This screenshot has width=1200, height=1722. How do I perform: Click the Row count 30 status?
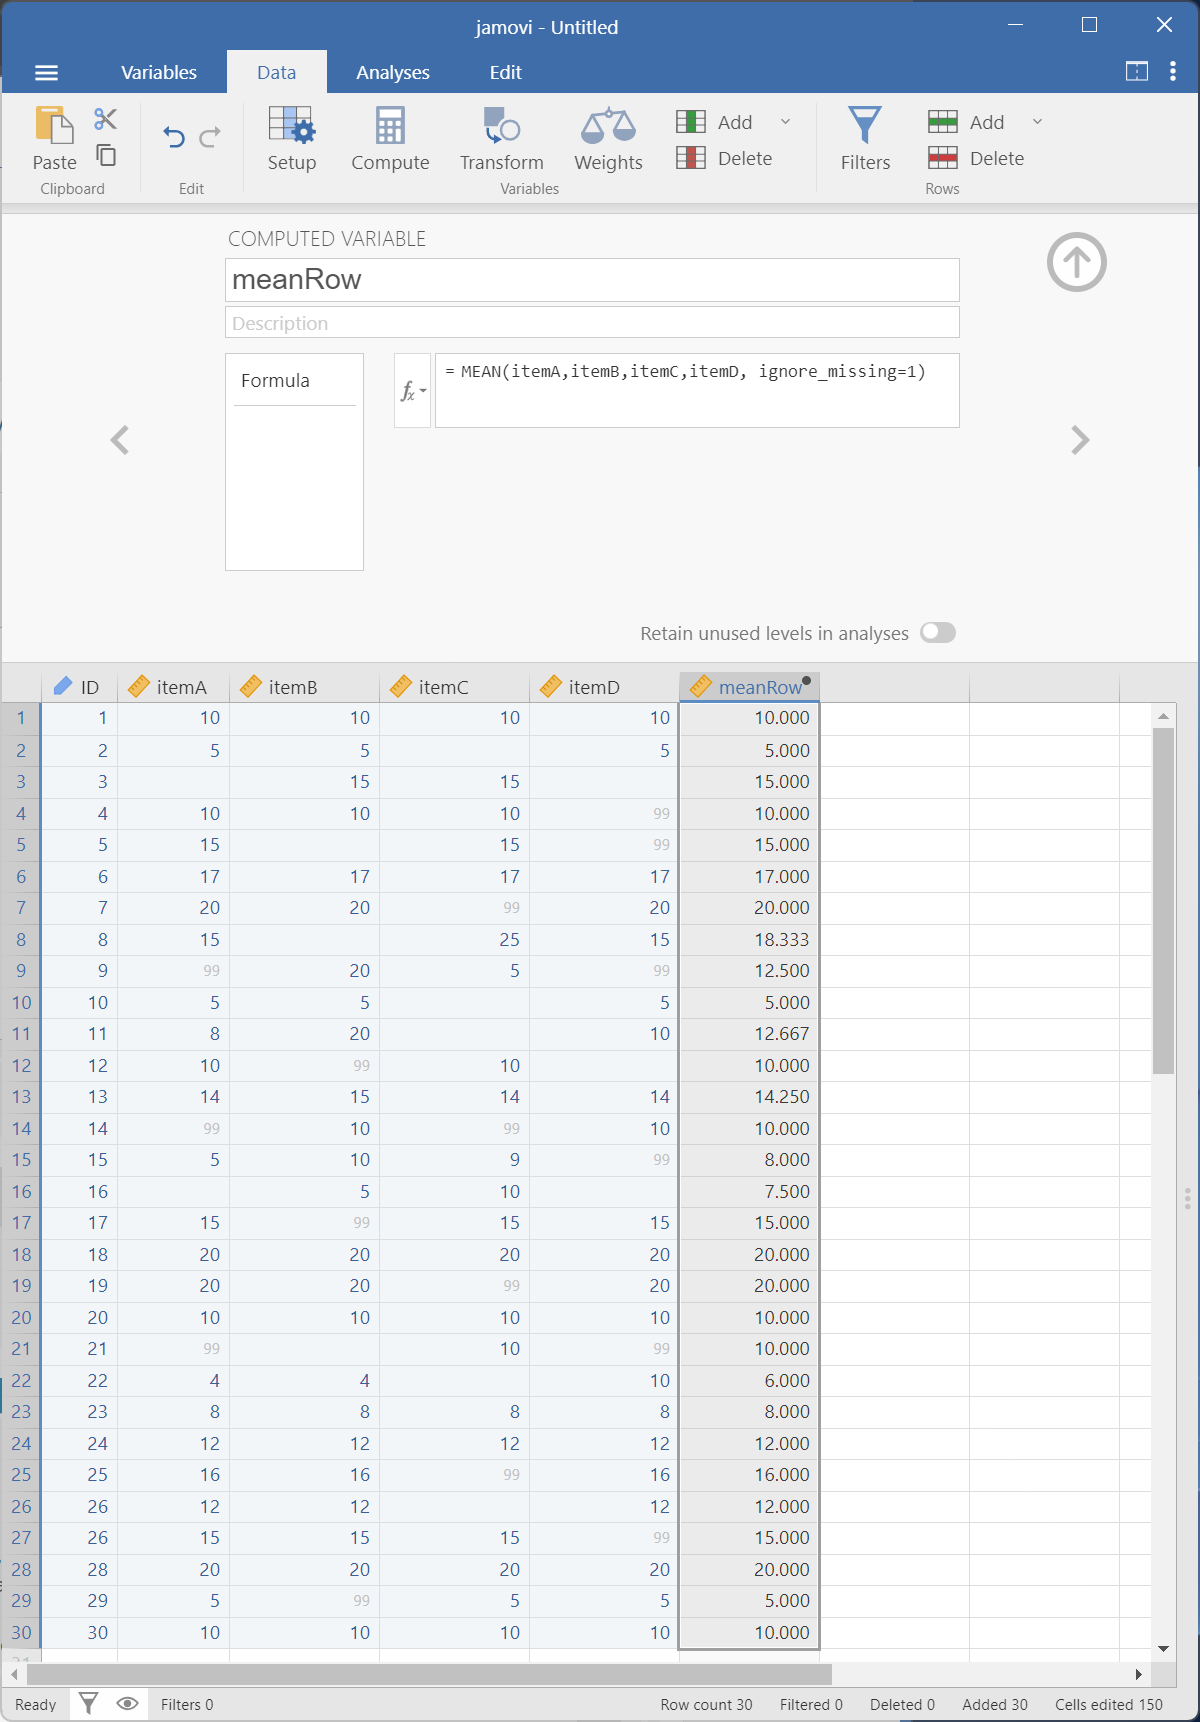pos(706,1705)
